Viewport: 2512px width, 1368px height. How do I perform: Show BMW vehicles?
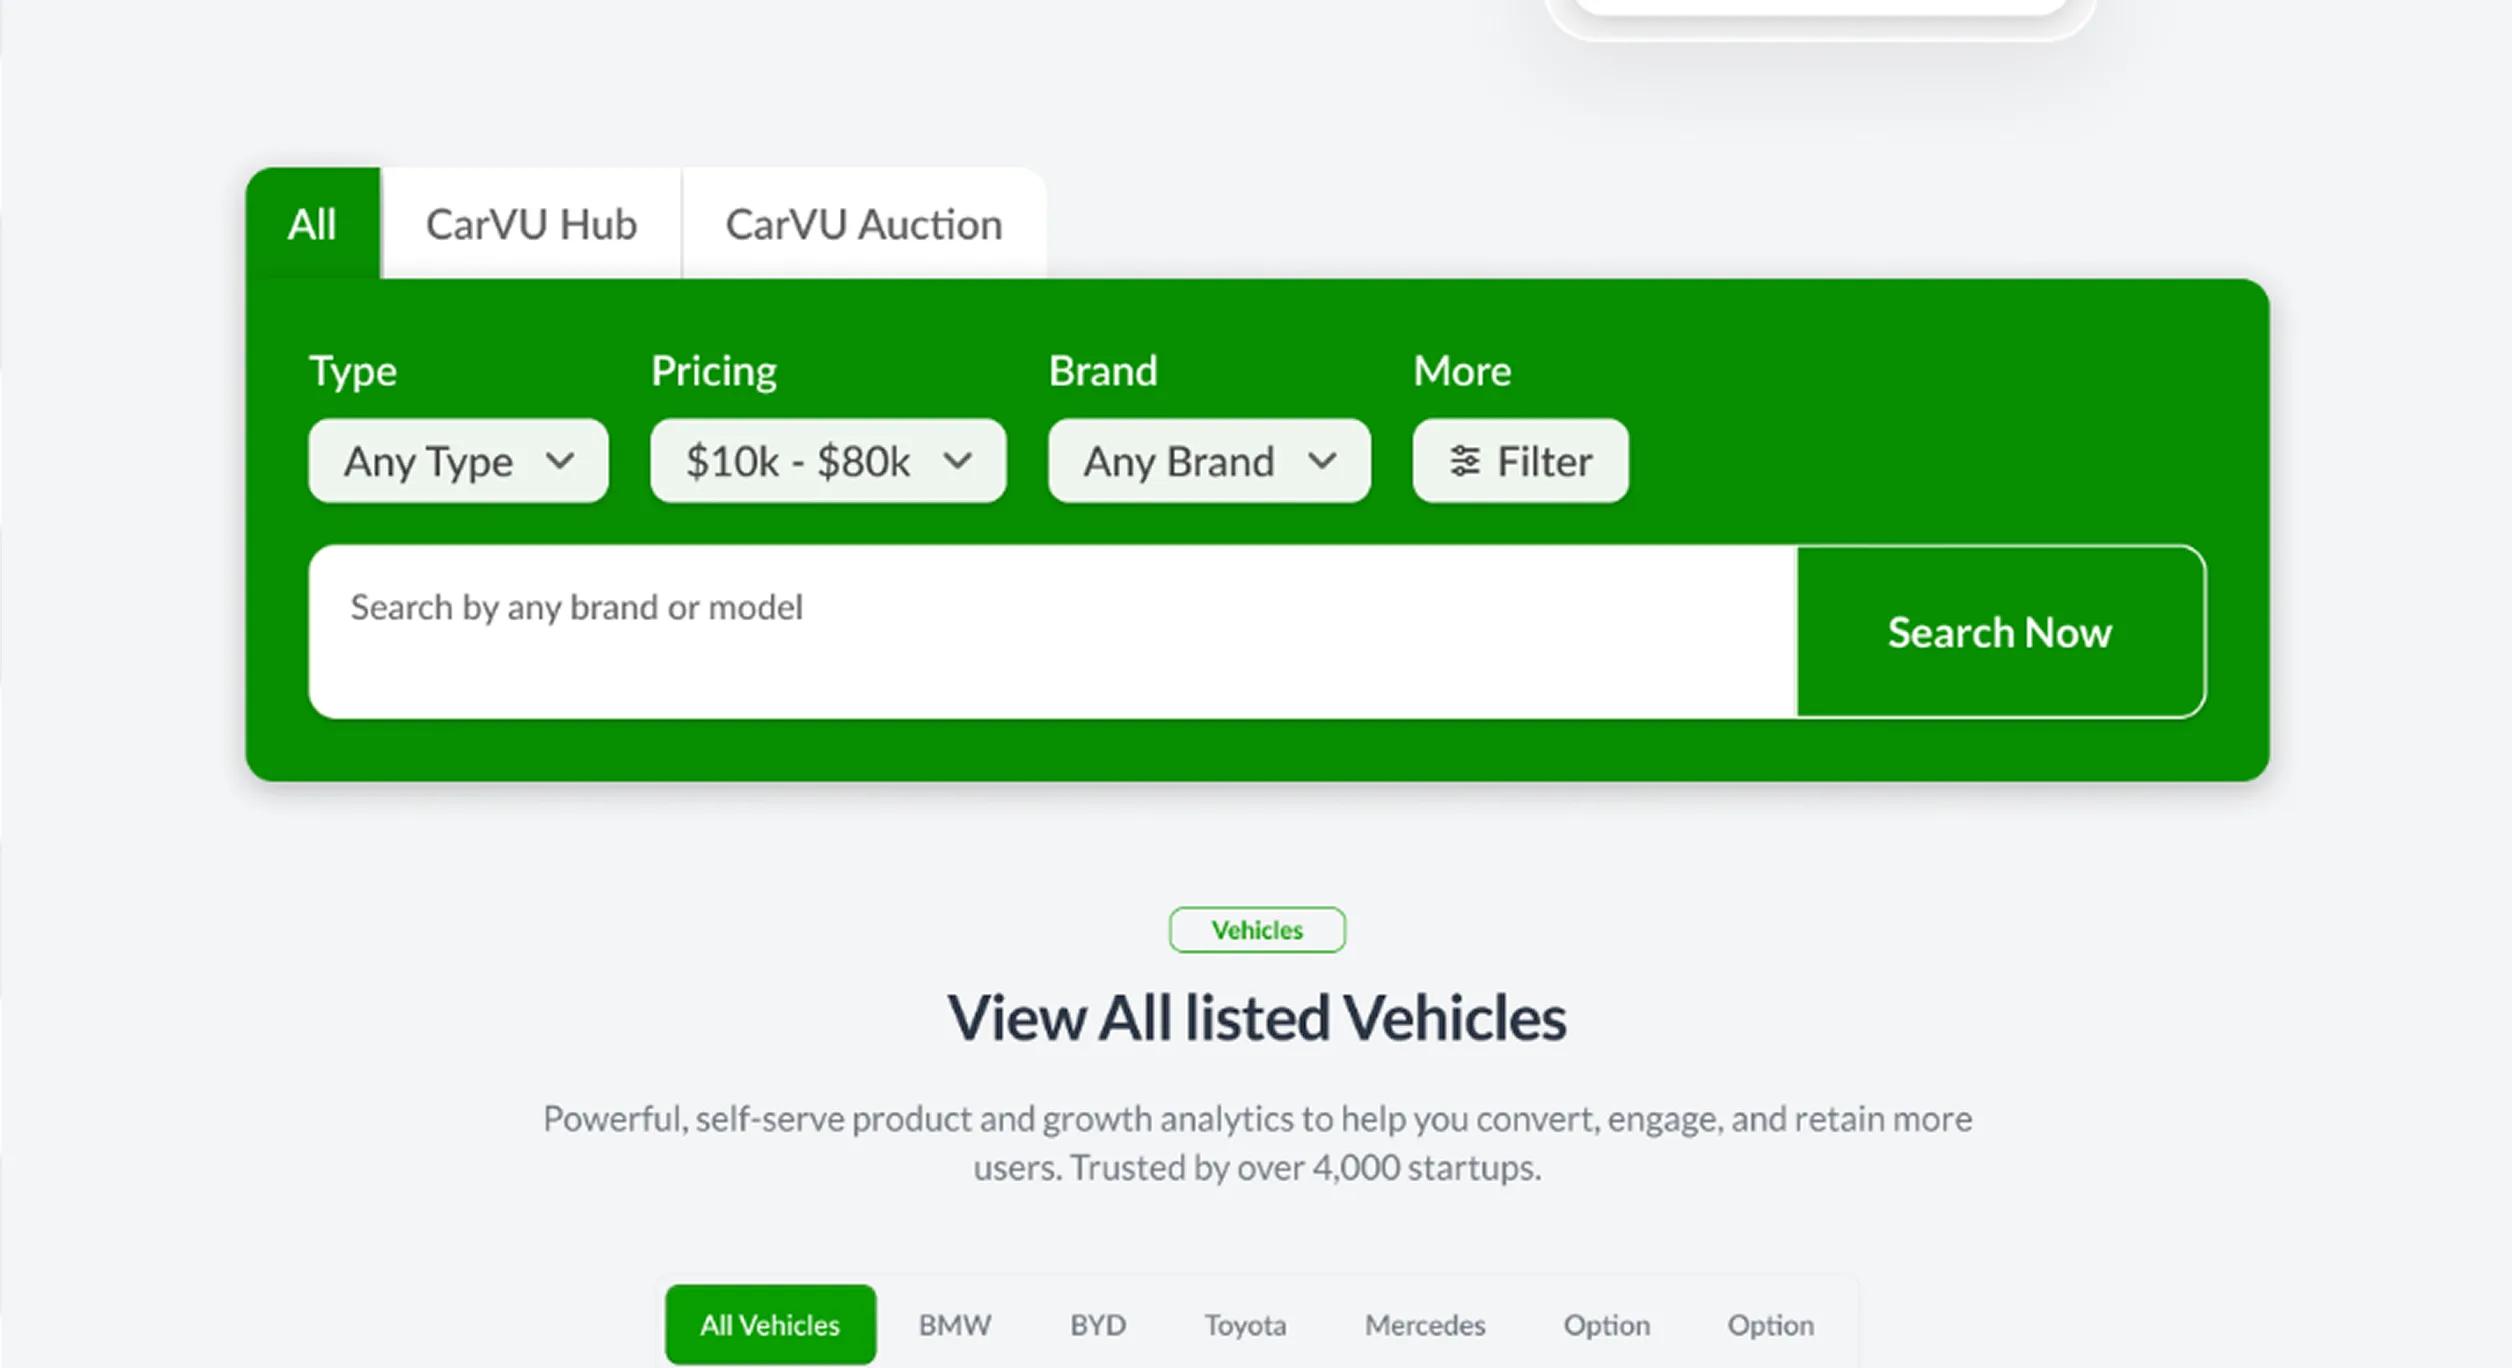coord(955,1325)
